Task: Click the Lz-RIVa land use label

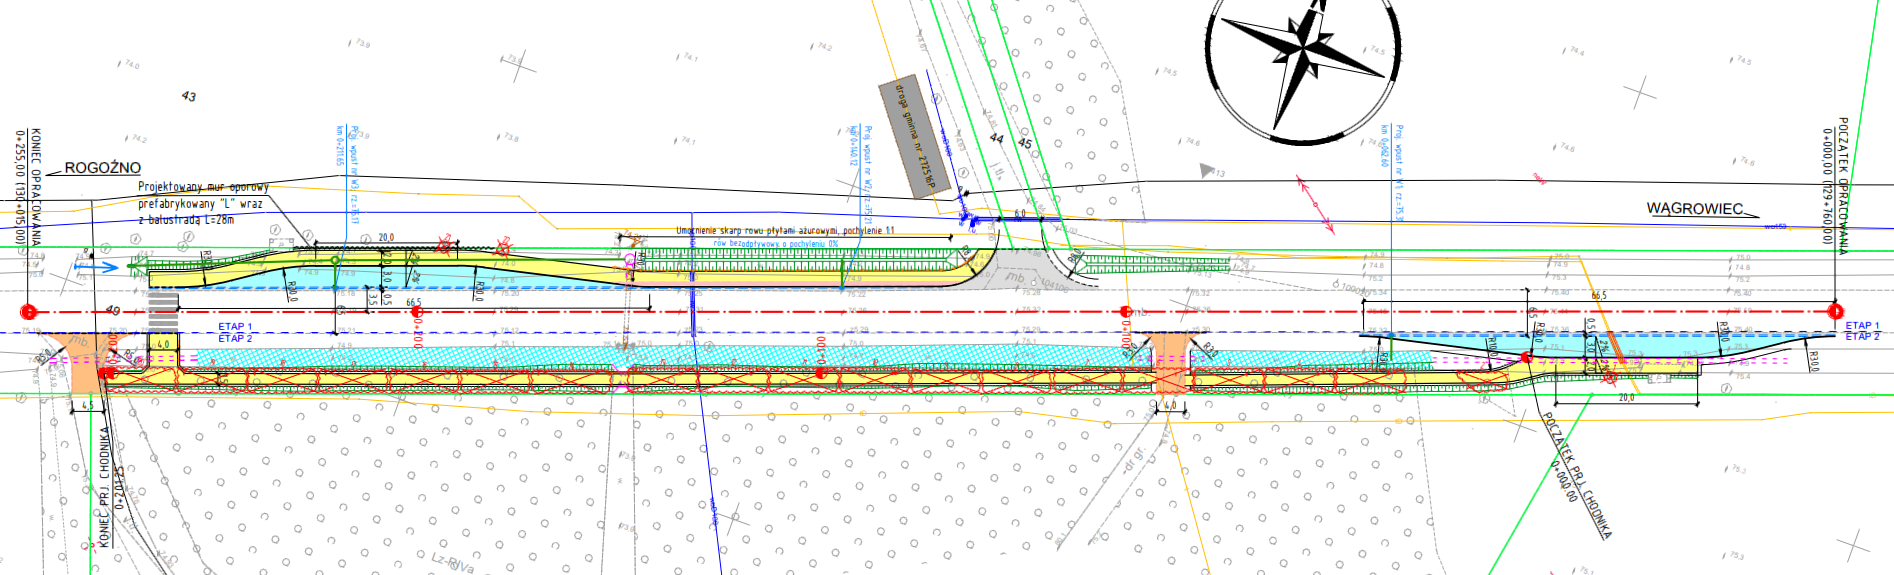Action: coord(452,564)
